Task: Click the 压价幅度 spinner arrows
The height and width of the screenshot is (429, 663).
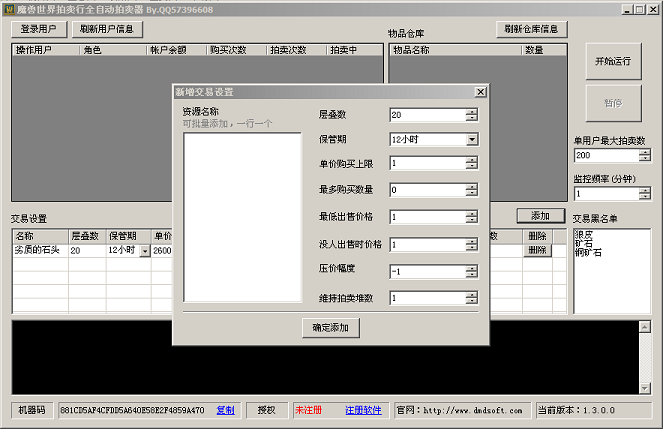Action: pyautogui.click(x=472, y=271)
